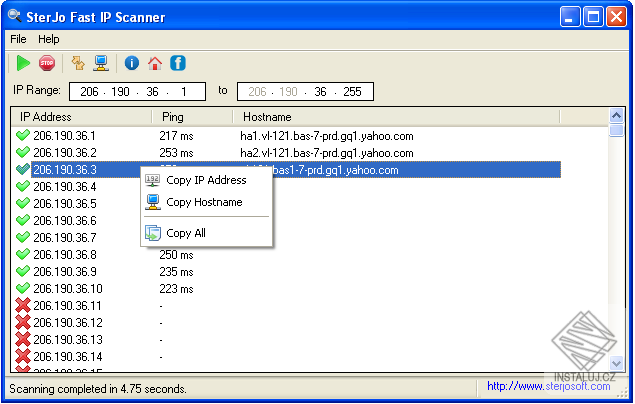Click the vertical scrollbar thumb
The width and height of the screenshot is (635, 404).
[616, 130]
